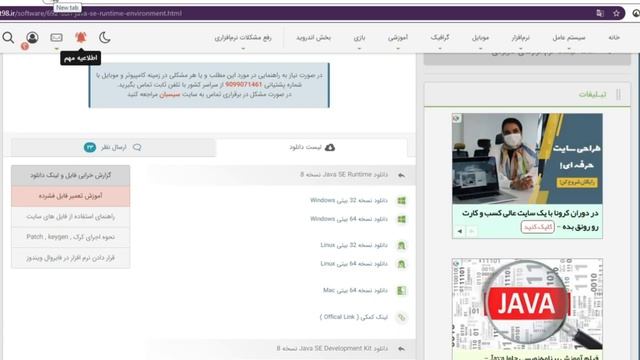Image resolution: width=640 pixels, height=360 pixels.
Task: Click the تبلیغات section header
Action: (x=592, y=95)
